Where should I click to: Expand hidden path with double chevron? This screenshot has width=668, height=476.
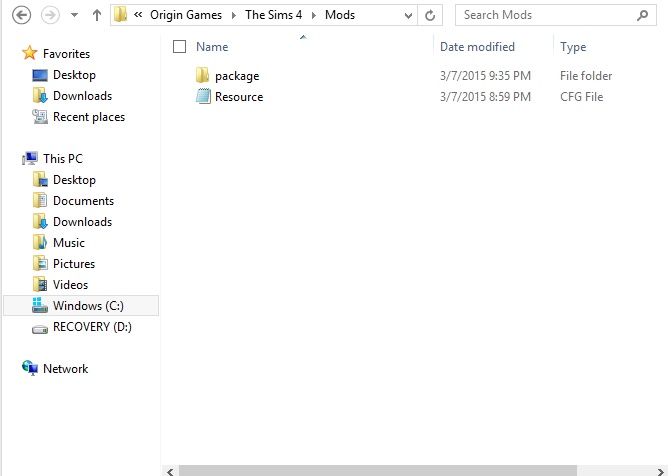point(138,15)
